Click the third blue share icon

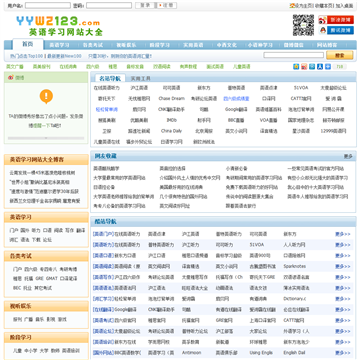tap(312, 66)
